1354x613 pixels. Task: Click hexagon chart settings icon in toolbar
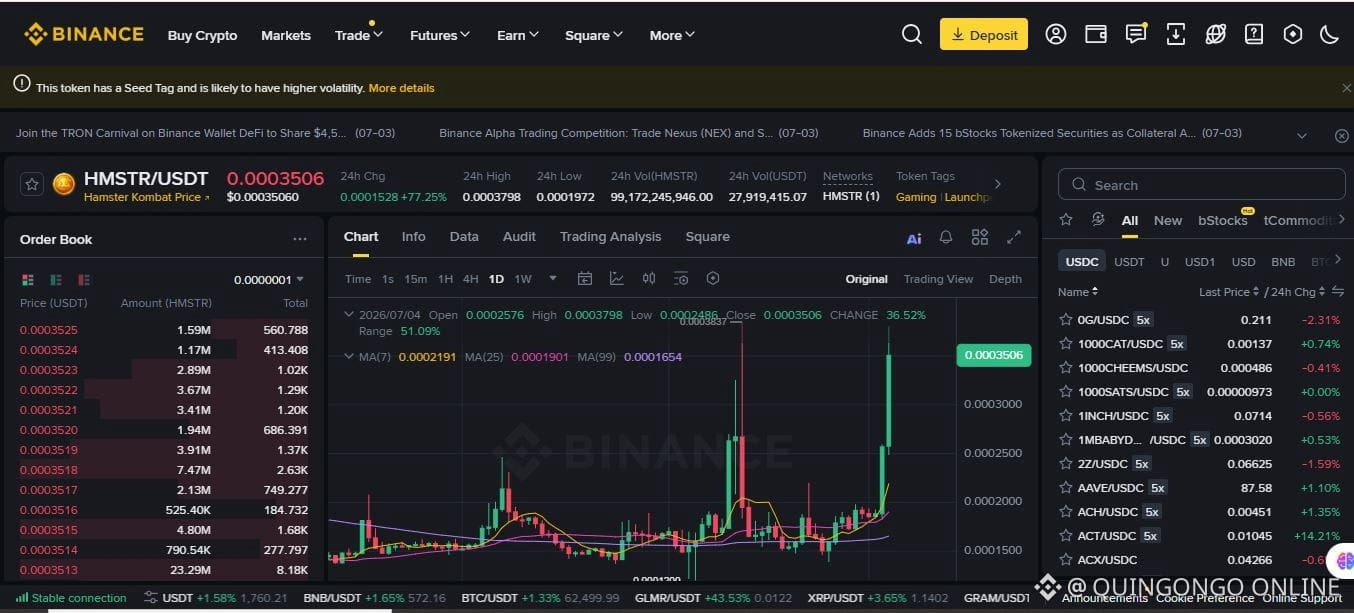(x=713, y=279)
